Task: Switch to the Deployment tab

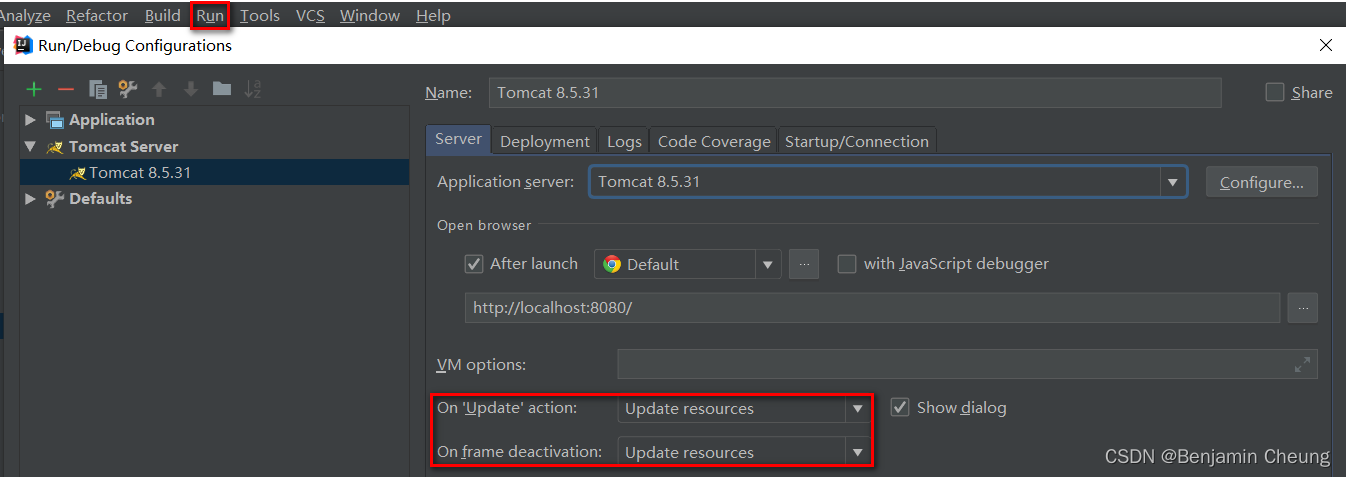Action: tap(545, 141)
